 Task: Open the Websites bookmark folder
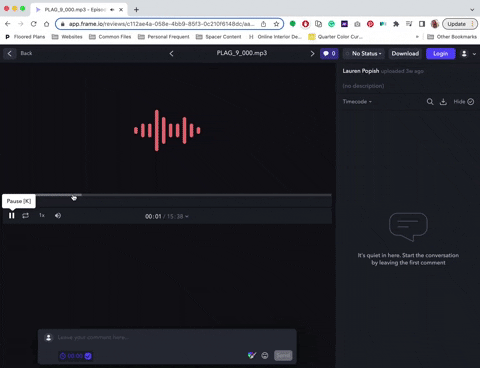click(67, 37)
